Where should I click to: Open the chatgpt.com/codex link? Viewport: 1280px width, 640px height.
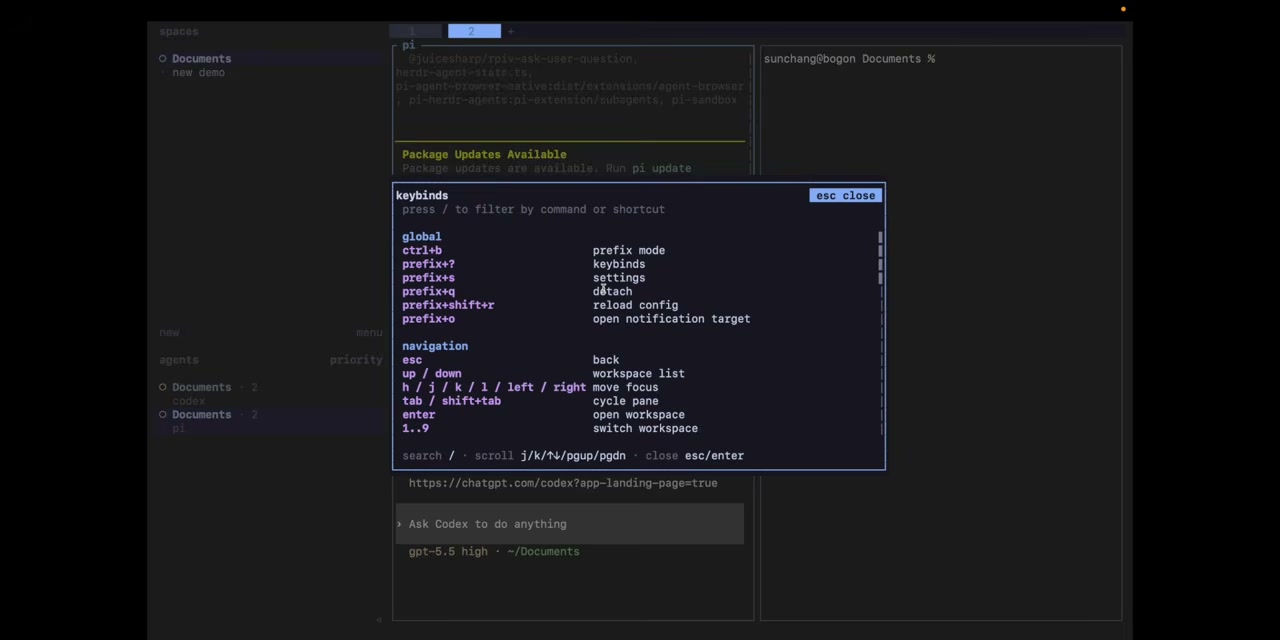coord(563,483)
